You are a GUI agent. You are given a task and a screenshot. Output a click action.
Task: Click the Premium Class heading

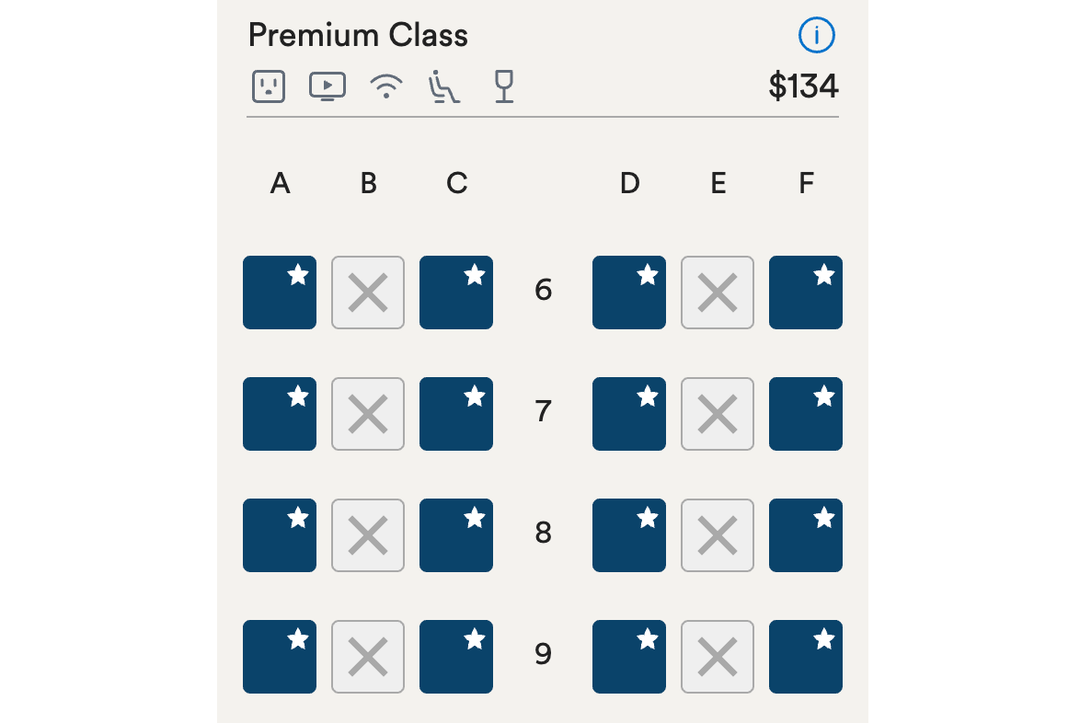coord(358,35)
